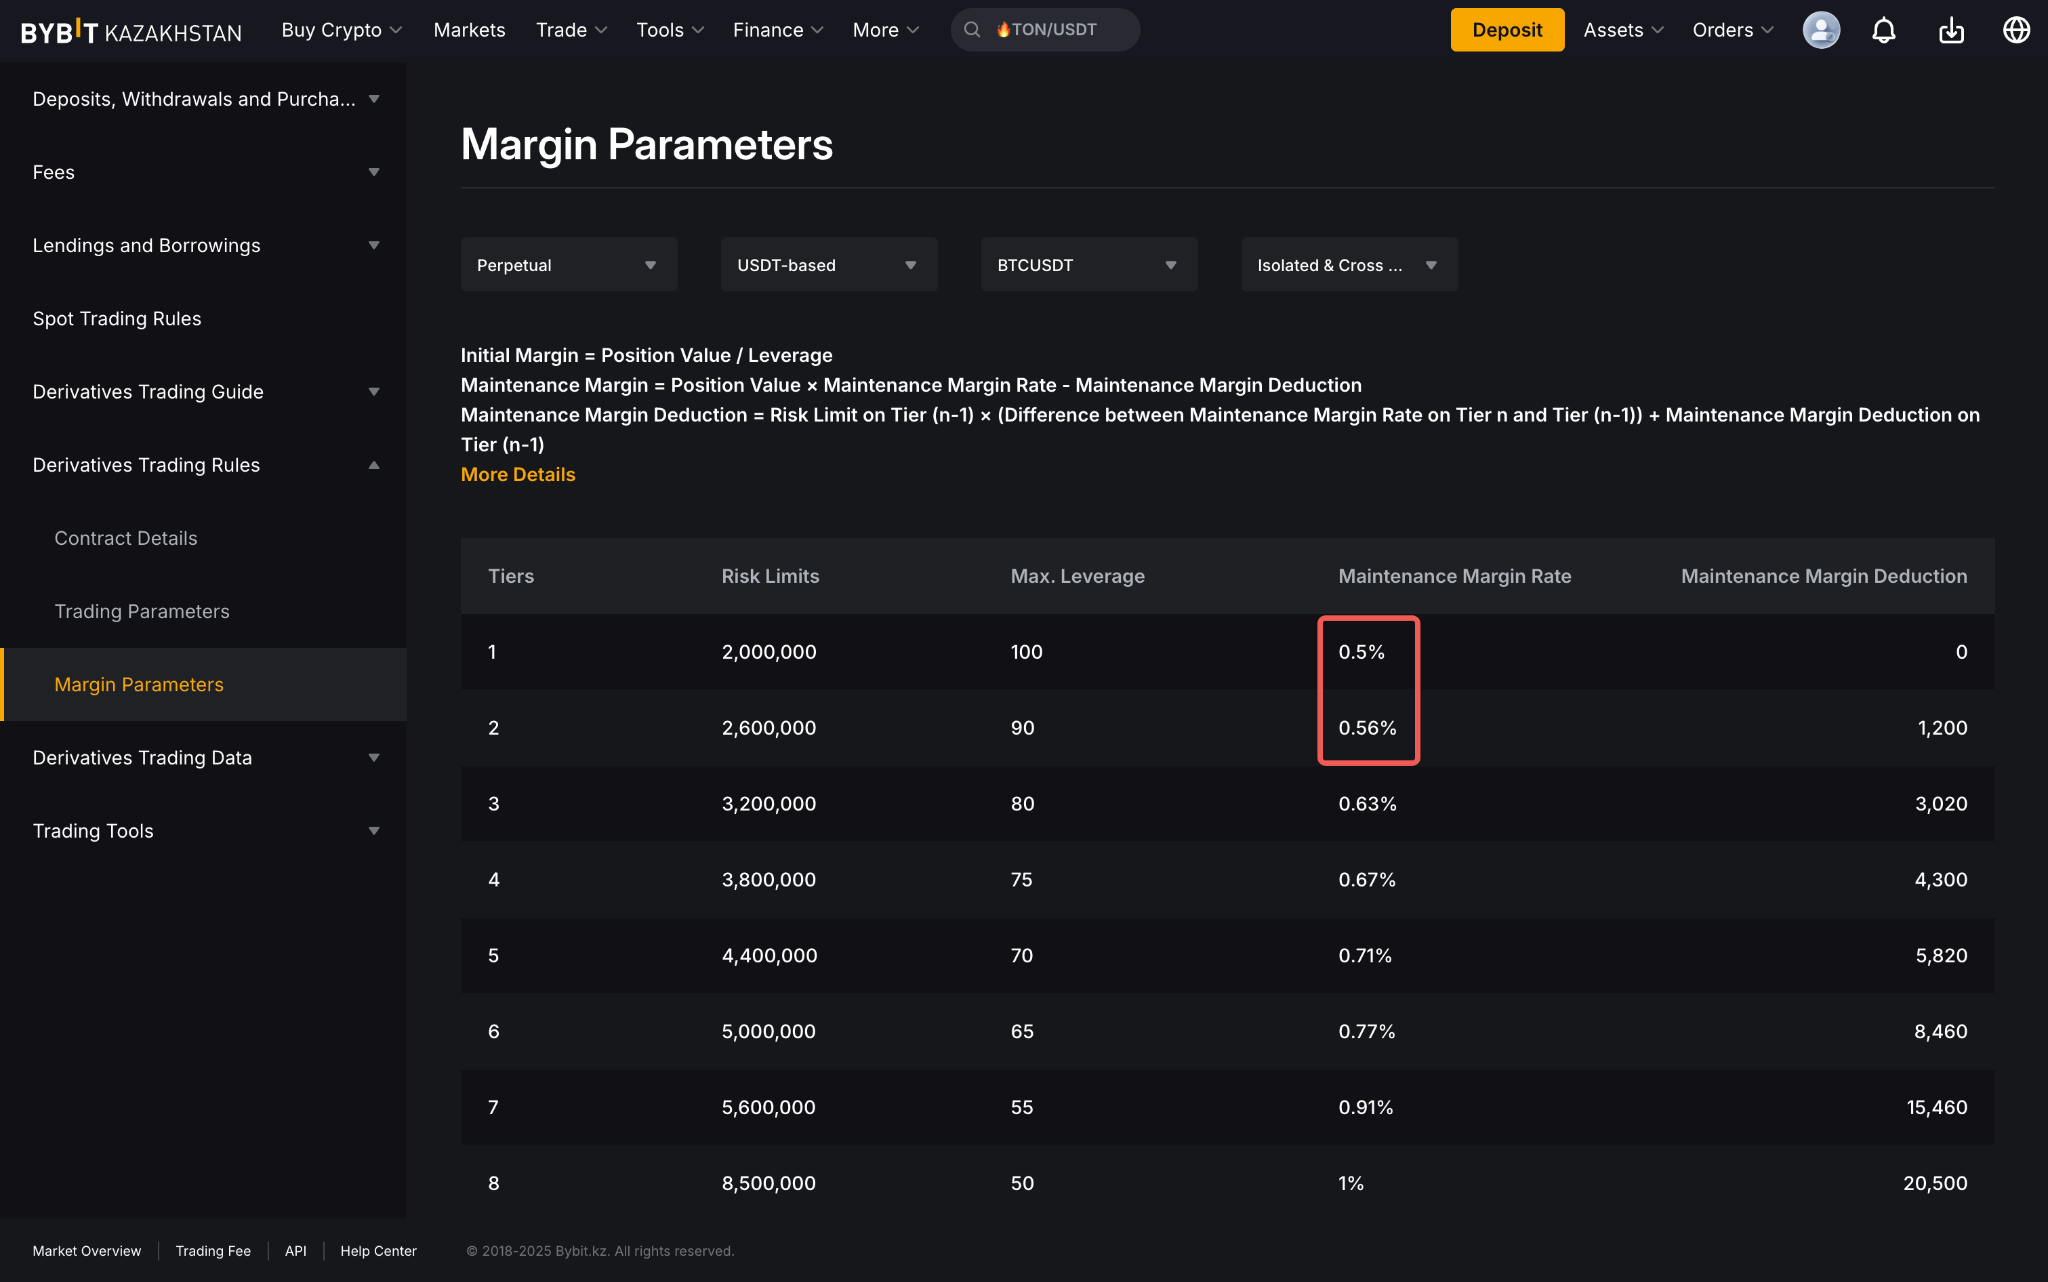The image size is (2048, 1282).
Task: Click the More Details link
Action: (x=518, y=475)
